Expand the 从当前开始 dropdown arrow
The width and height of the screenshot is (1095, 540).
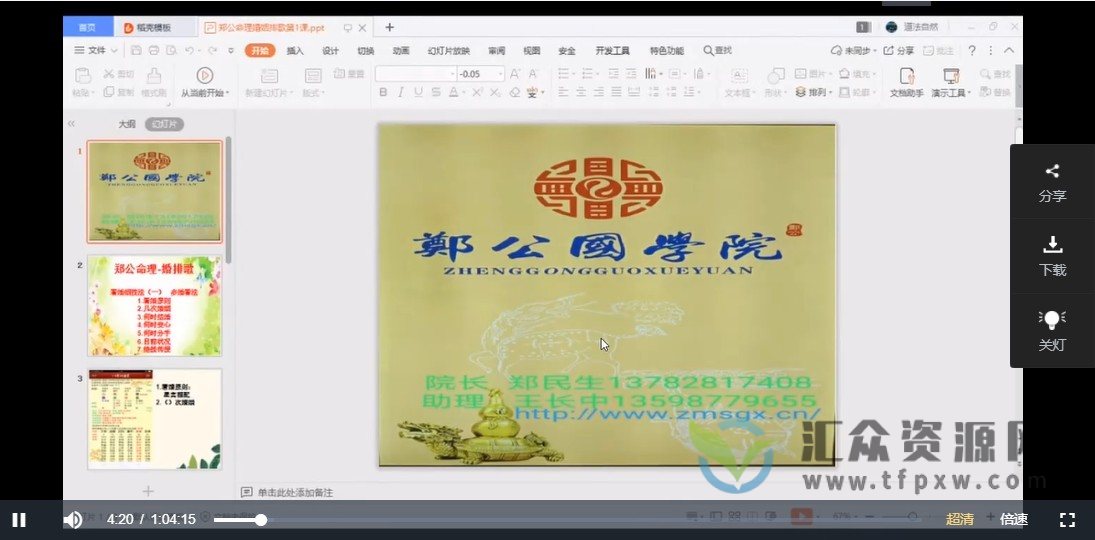pyautogui.click(x=228, y=92)
